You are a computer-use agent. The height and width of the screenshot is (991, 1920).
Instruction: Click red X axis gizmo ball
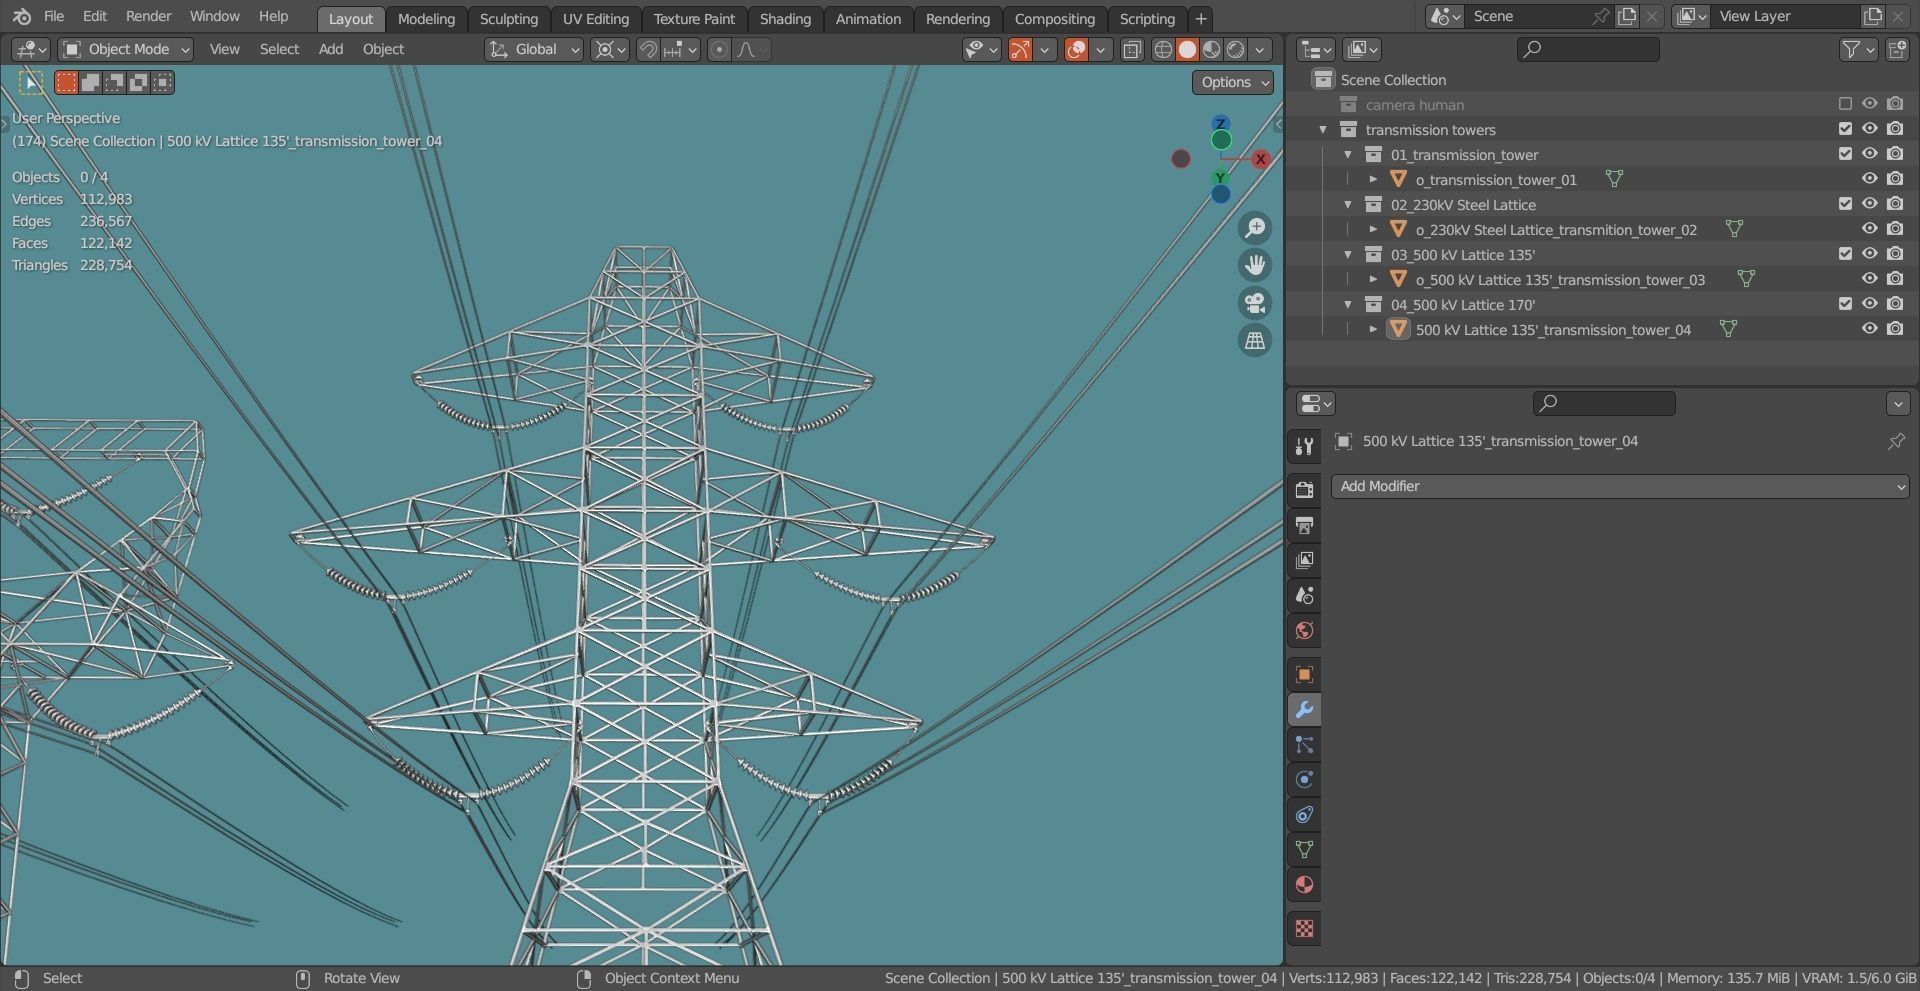point(1261,159)
